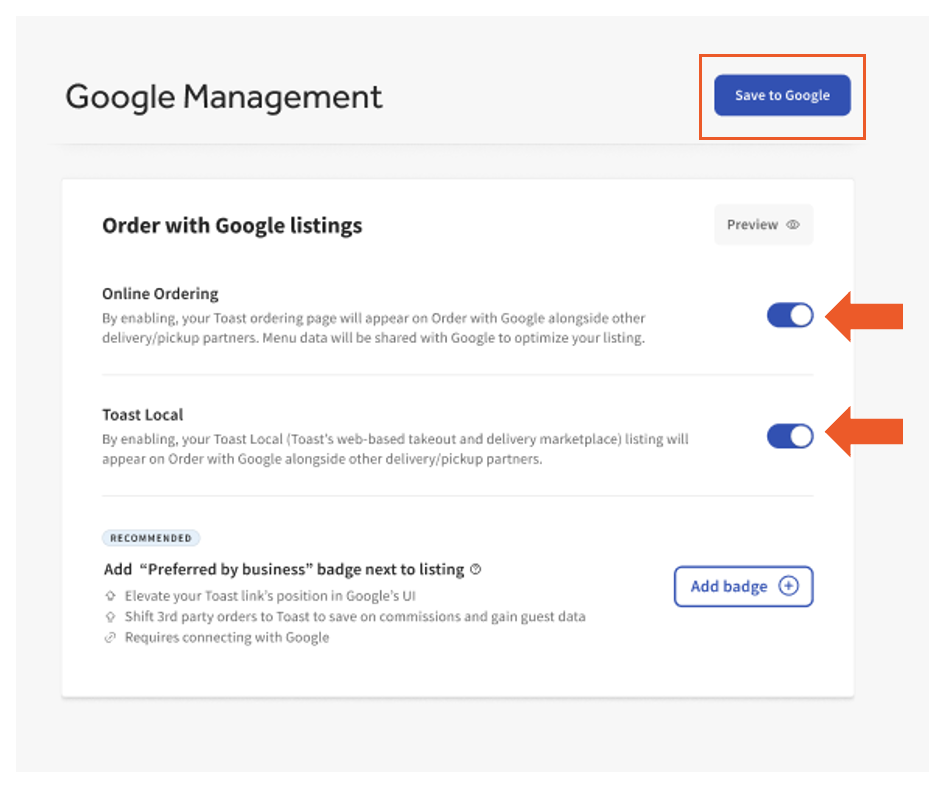The height and width of the screenshot is (794, 946).
Task: Click the Toast Local setting label
Action: [x=143, y=415]
